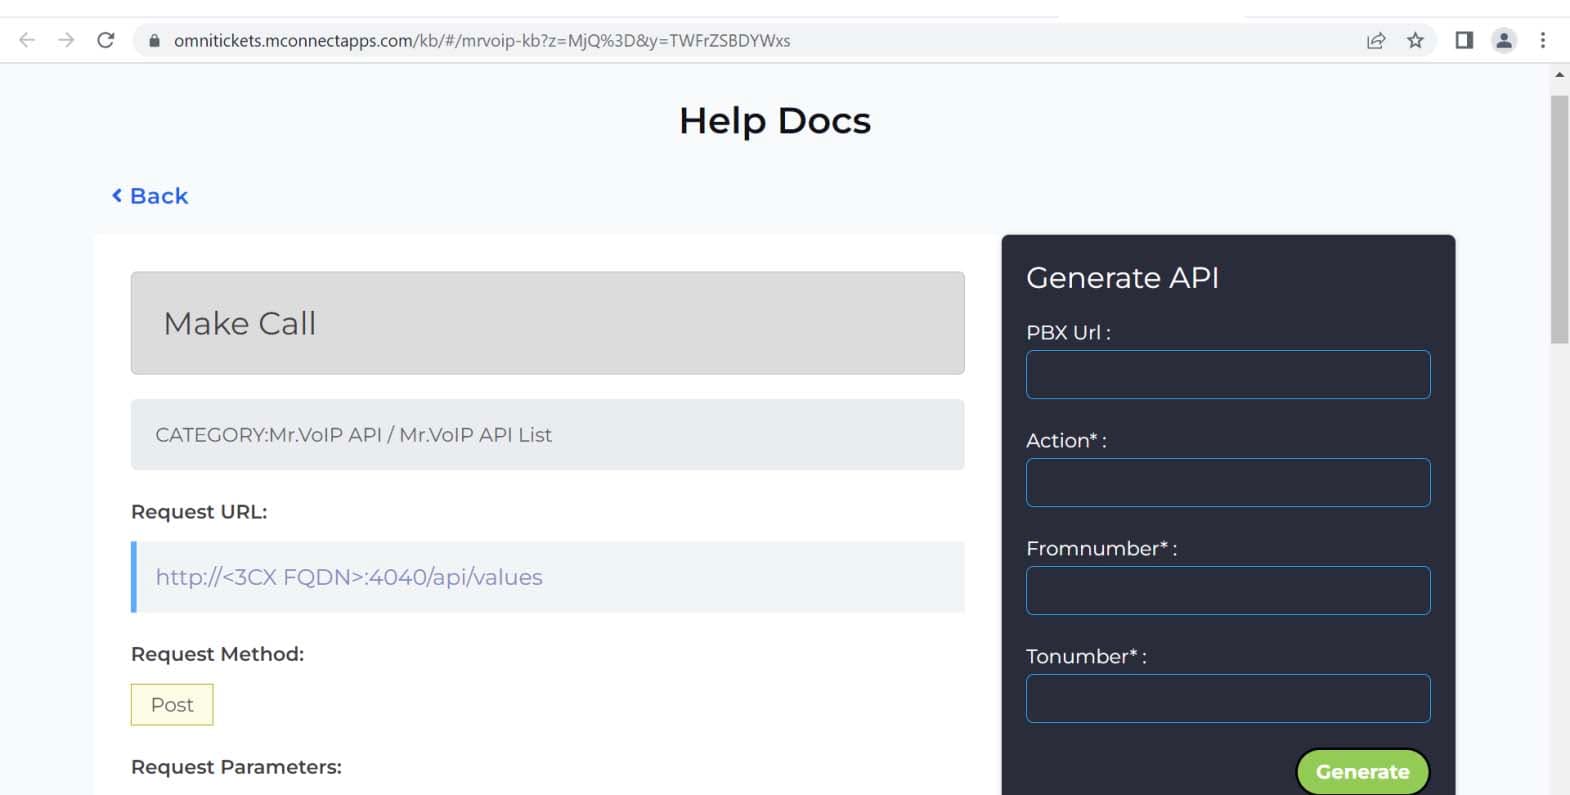Click the Request URL label

[x=199, y=512]
